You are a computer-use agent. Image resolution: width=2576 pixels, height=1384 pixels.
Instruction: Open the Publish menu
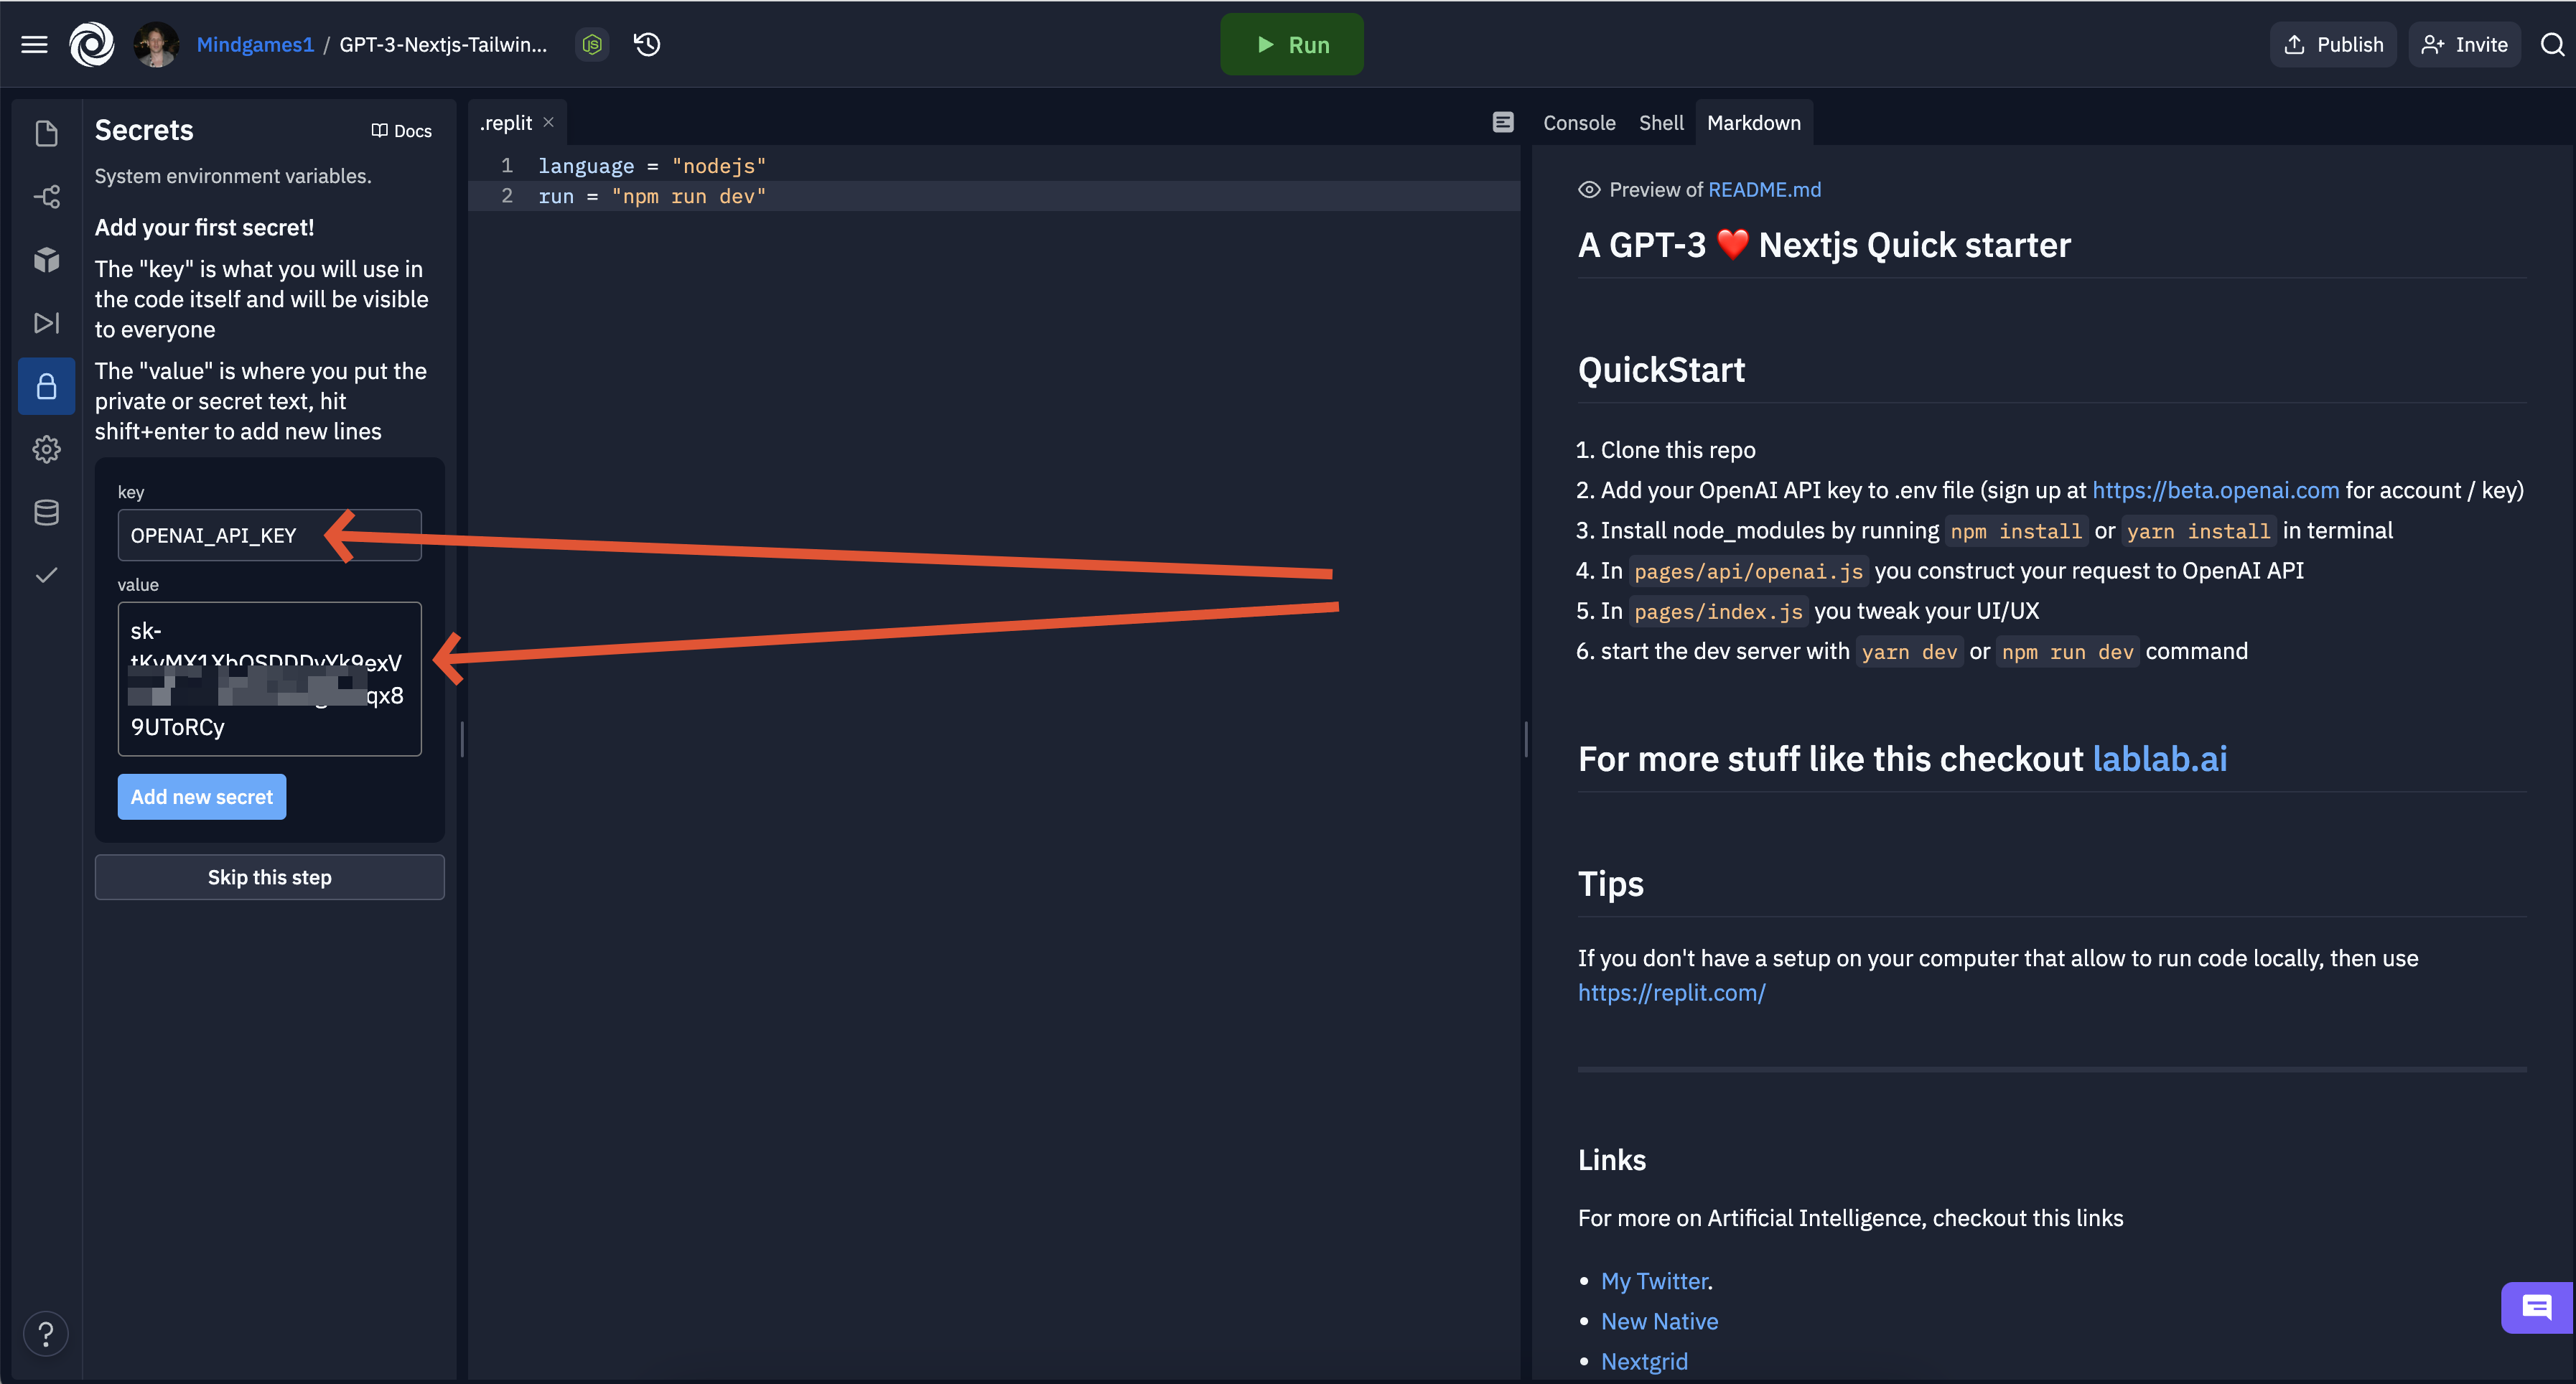point(2334,45)
